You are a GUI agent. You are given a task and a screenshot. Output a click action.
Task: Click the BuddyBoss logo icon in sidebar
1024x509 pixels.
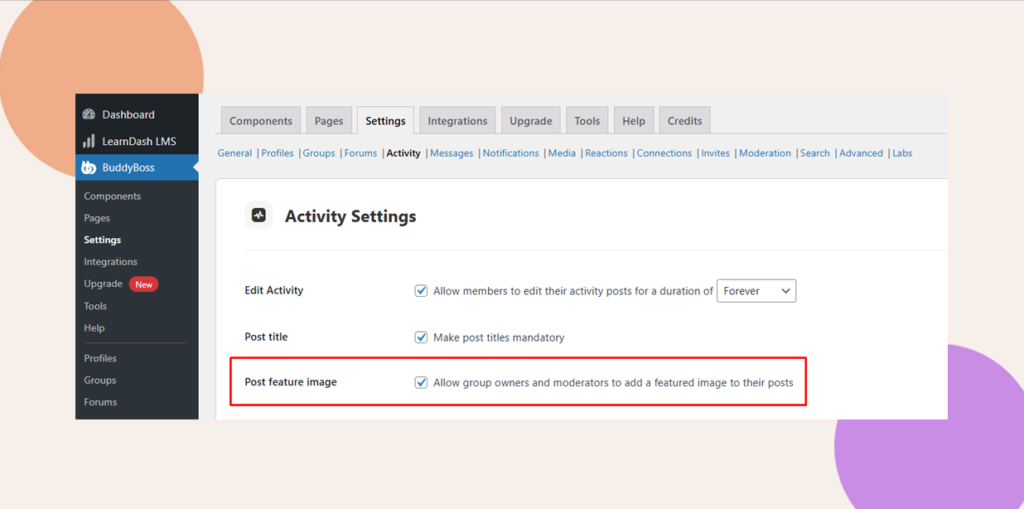89,167
